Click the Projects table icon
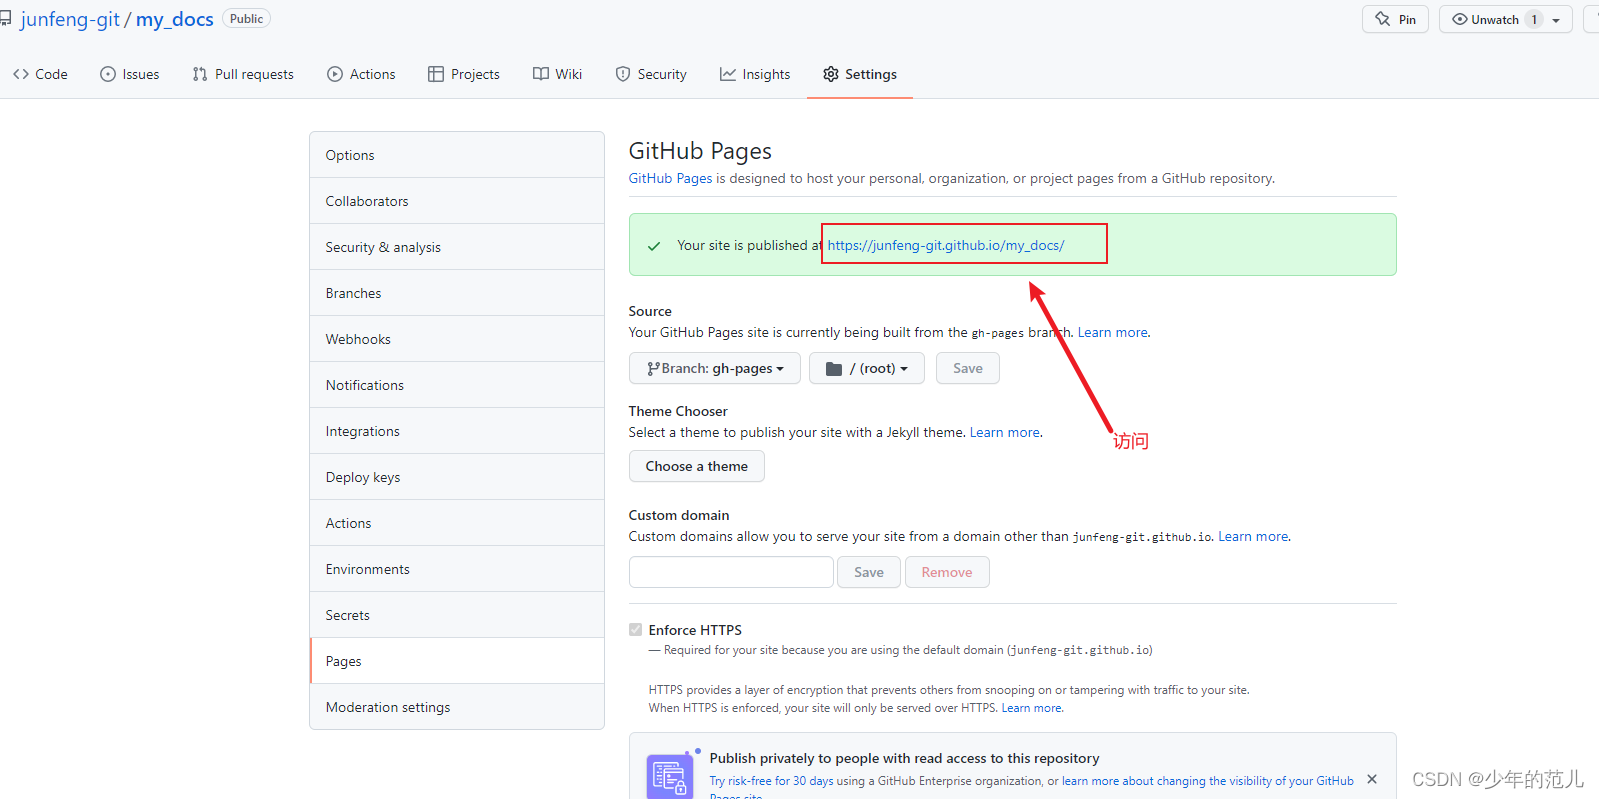This screenshot has width=1599, height=799. pyautogui.click(x=436, y=74)
